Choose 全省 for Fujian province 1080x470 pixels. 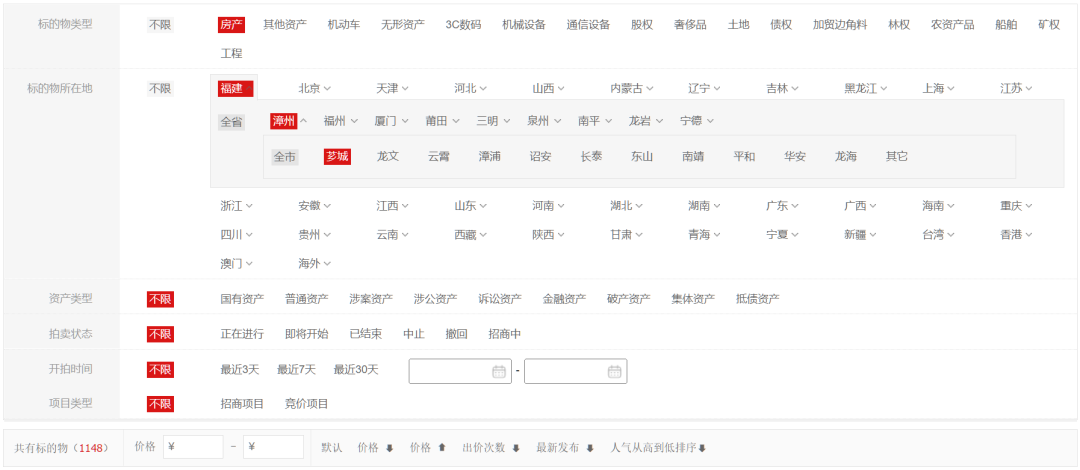click(231, 122)
